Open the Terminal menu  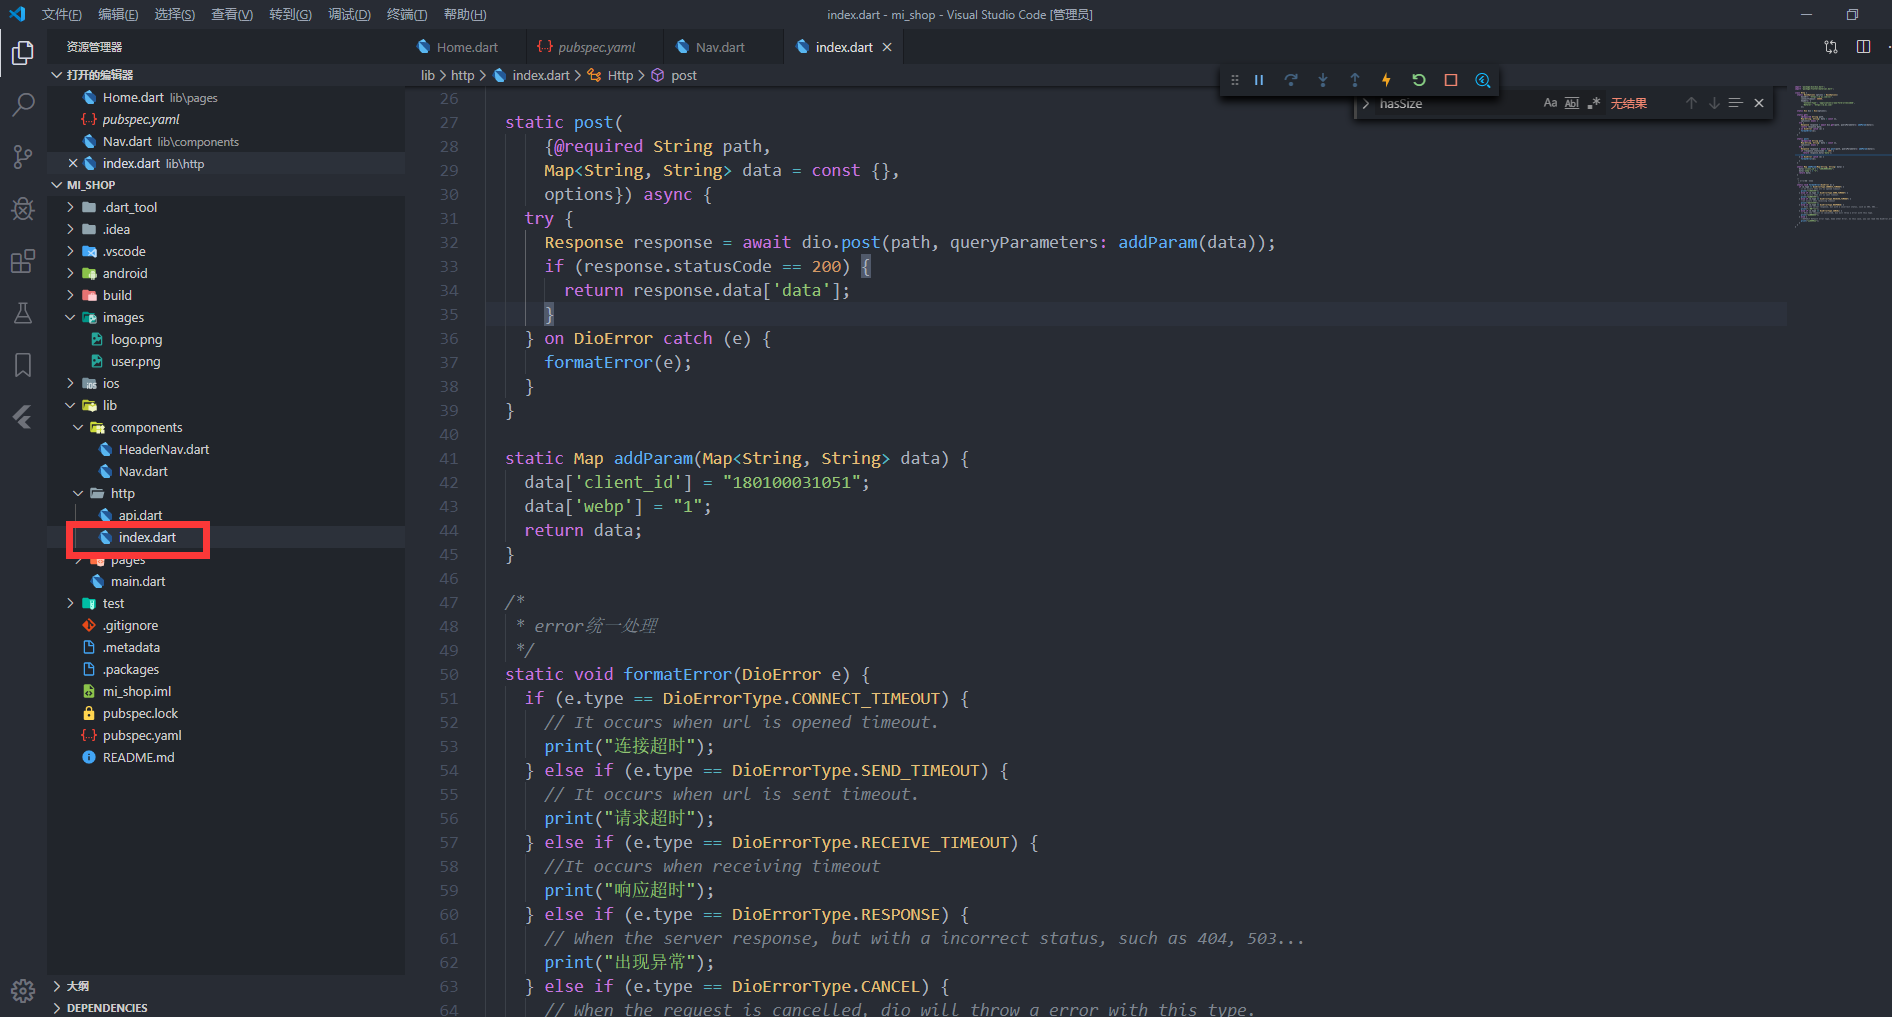coord(407,14)
